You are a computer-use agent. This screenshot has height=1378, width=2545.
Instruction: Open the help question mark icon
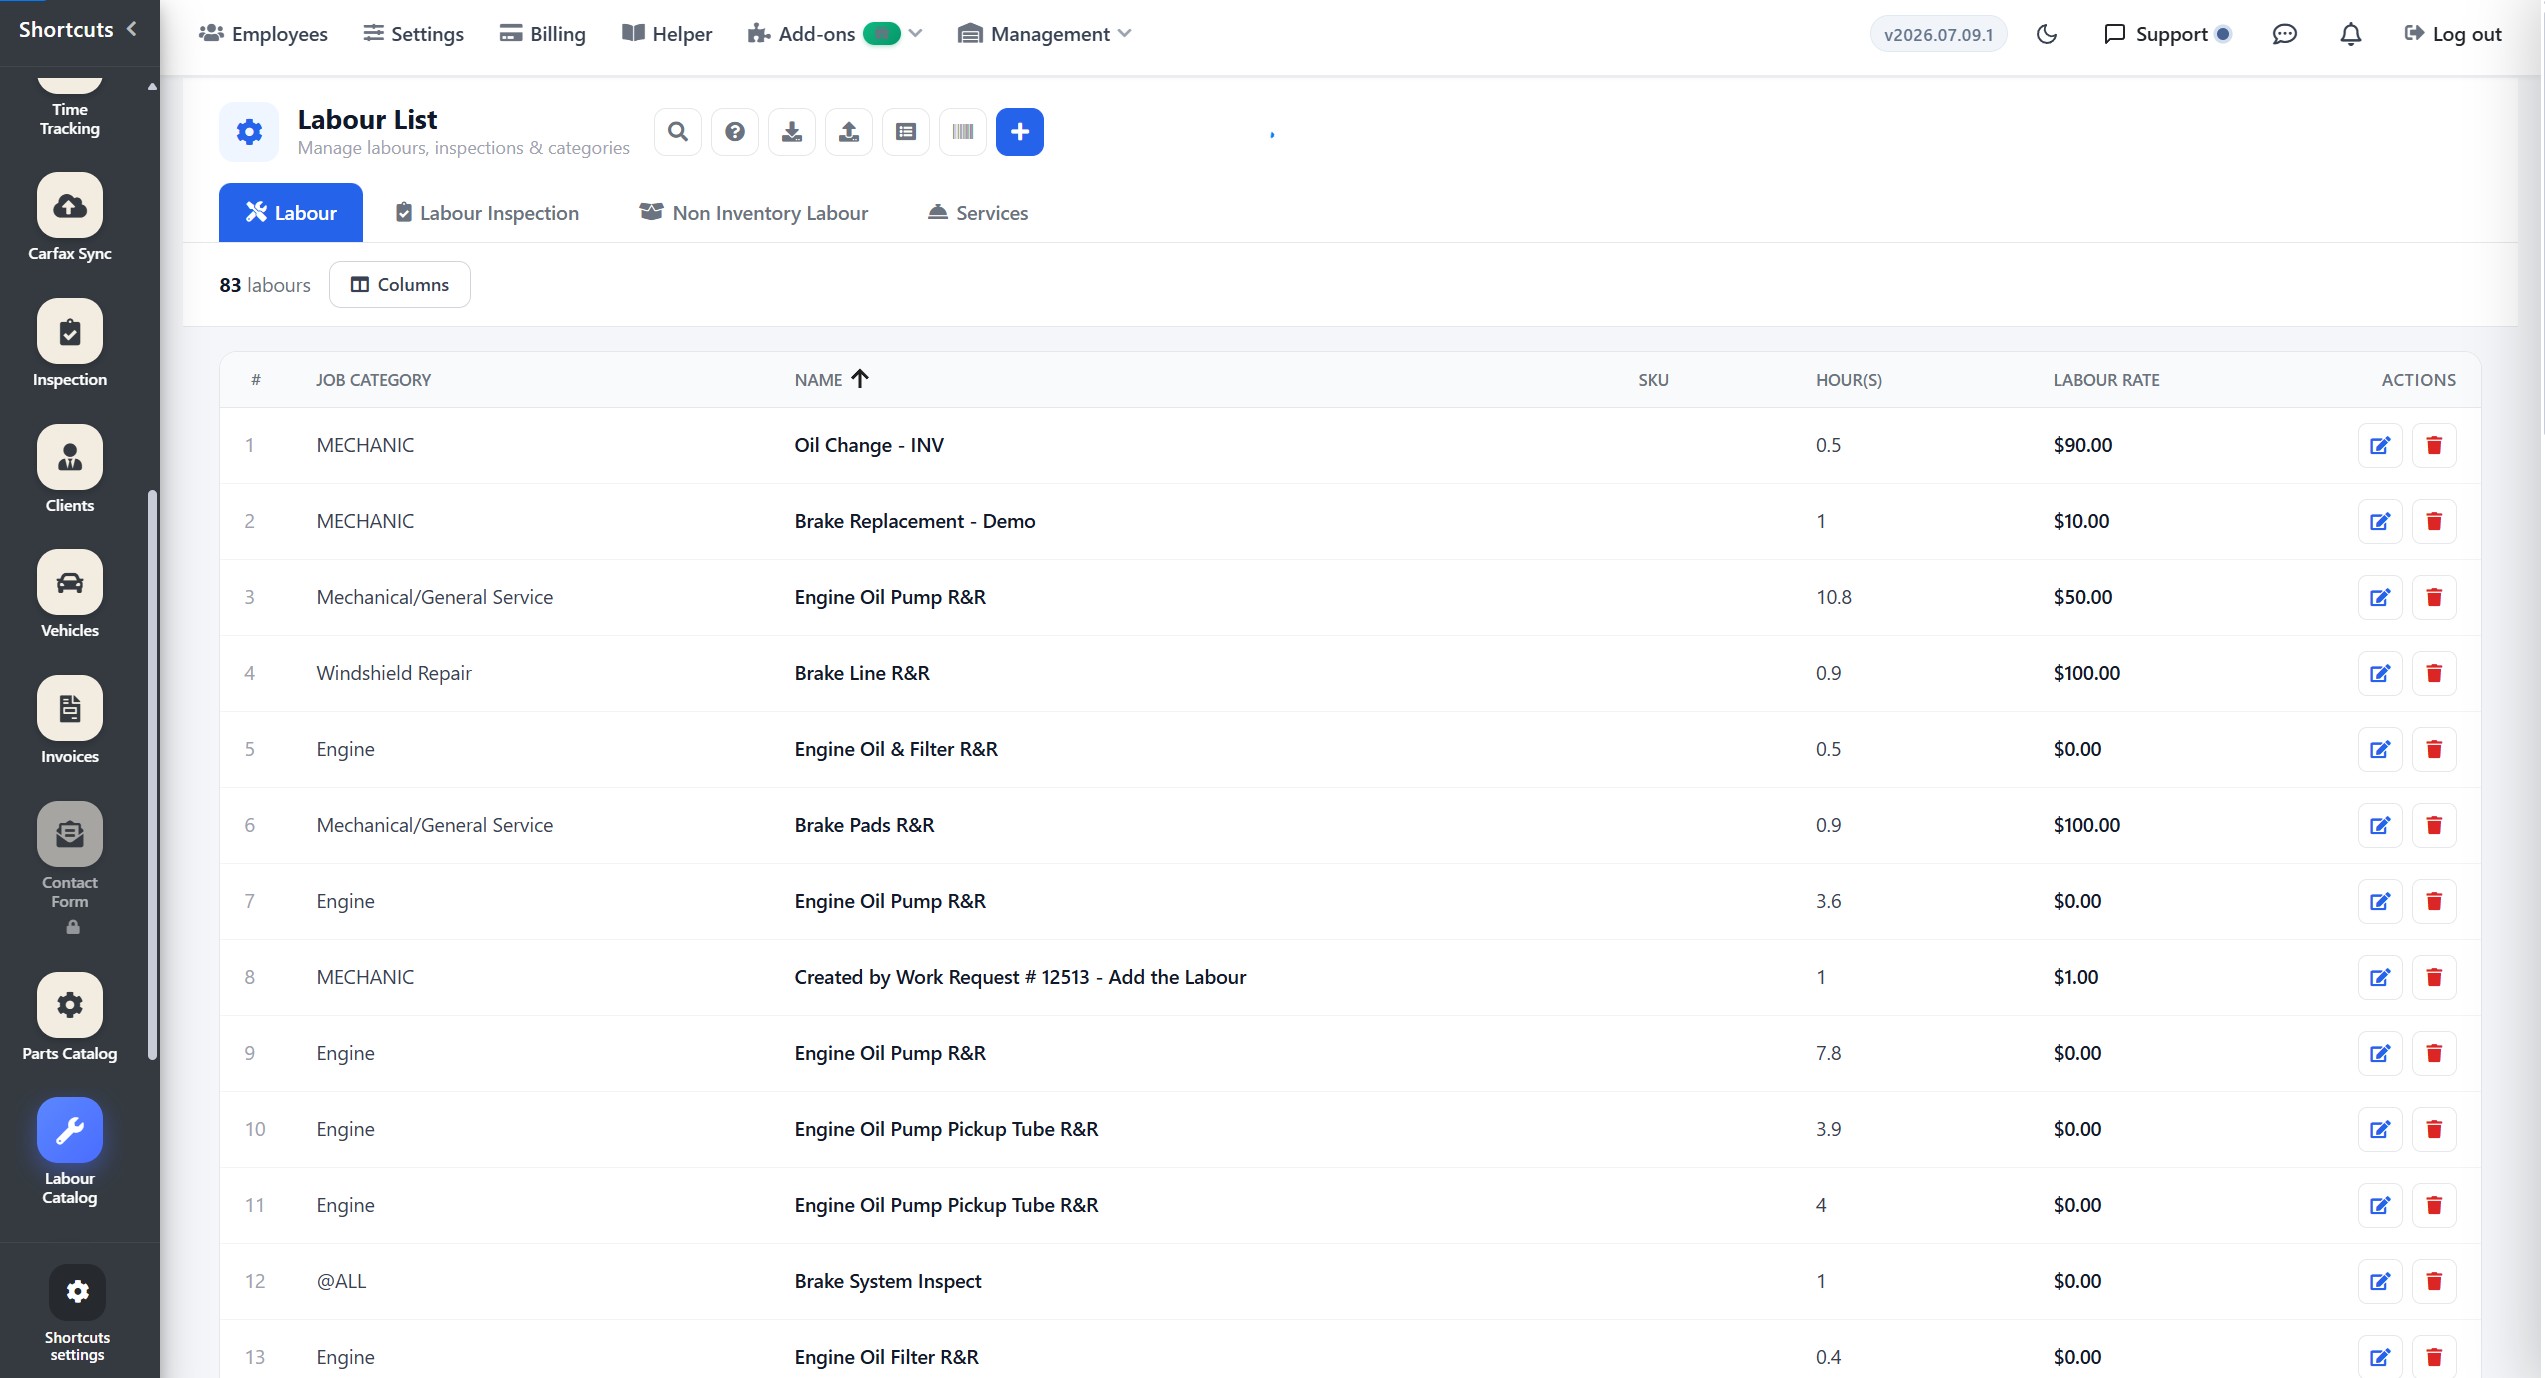735,132
